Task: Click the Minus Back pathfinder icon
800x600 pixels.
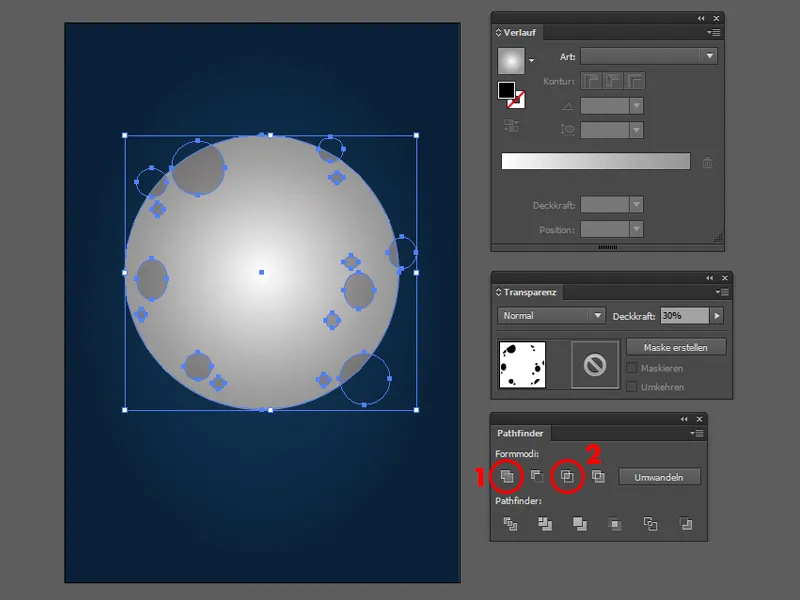Action: point(686,524)
